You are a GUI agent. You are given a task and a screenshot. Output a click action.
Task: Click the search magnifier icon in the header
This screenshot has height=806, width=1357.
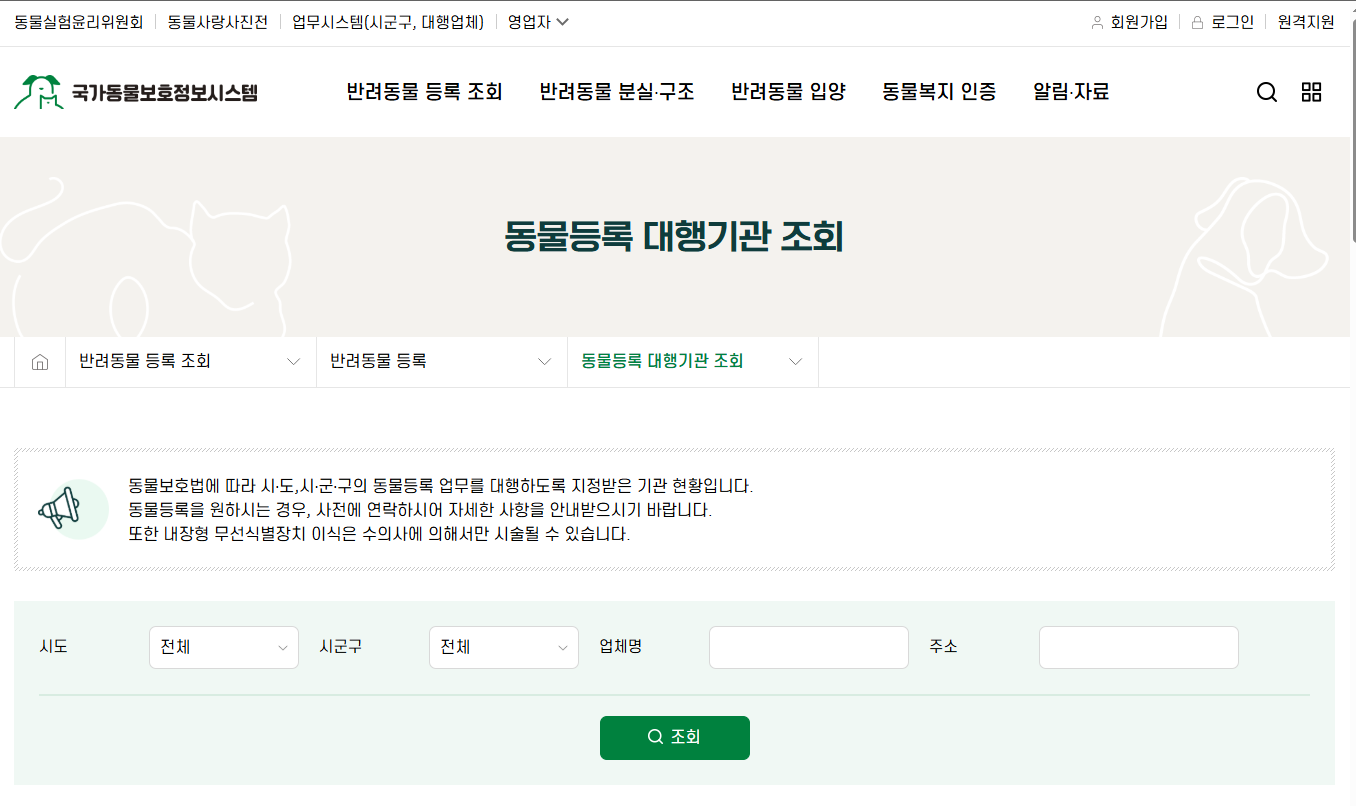click(1267, 91)
